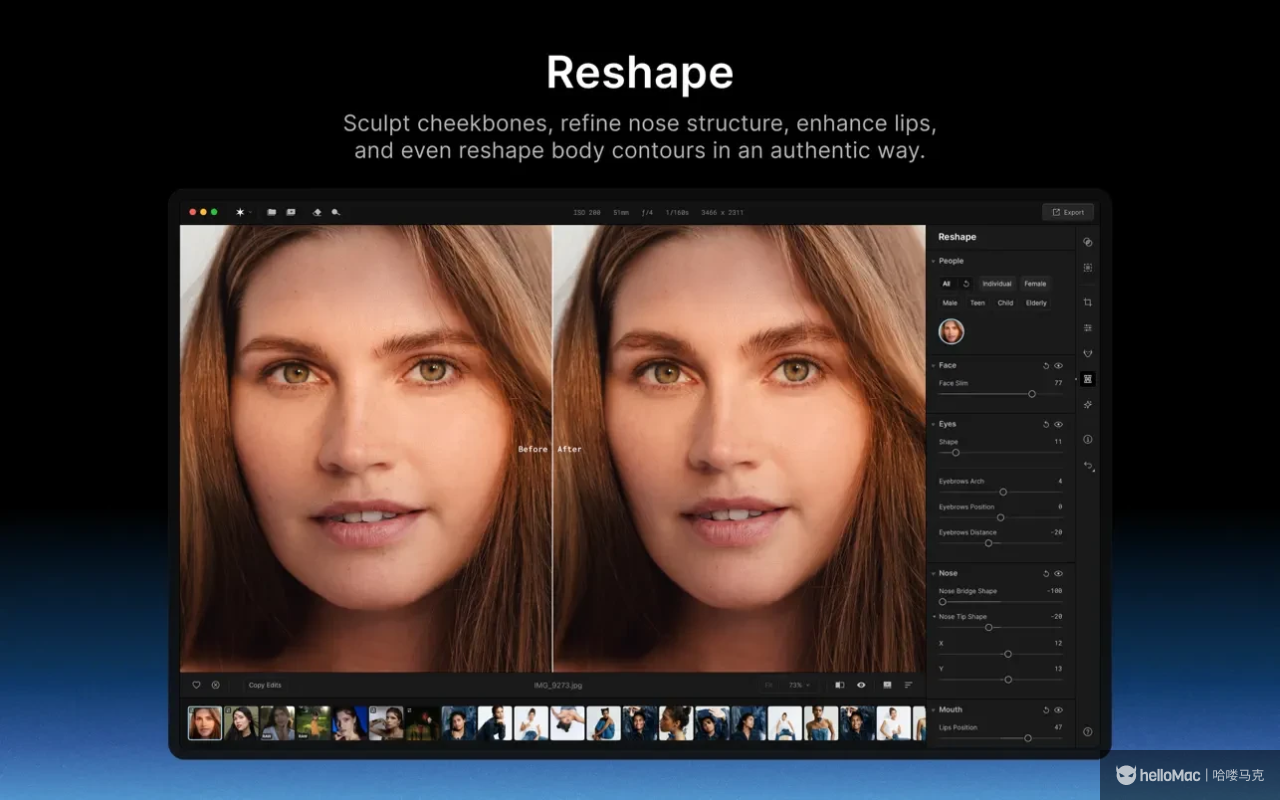The image size is (1280, 800).
Task: Adjust the Nose Bridge Shape slider
Action: pyautogui.click(x=1000, y=602)
